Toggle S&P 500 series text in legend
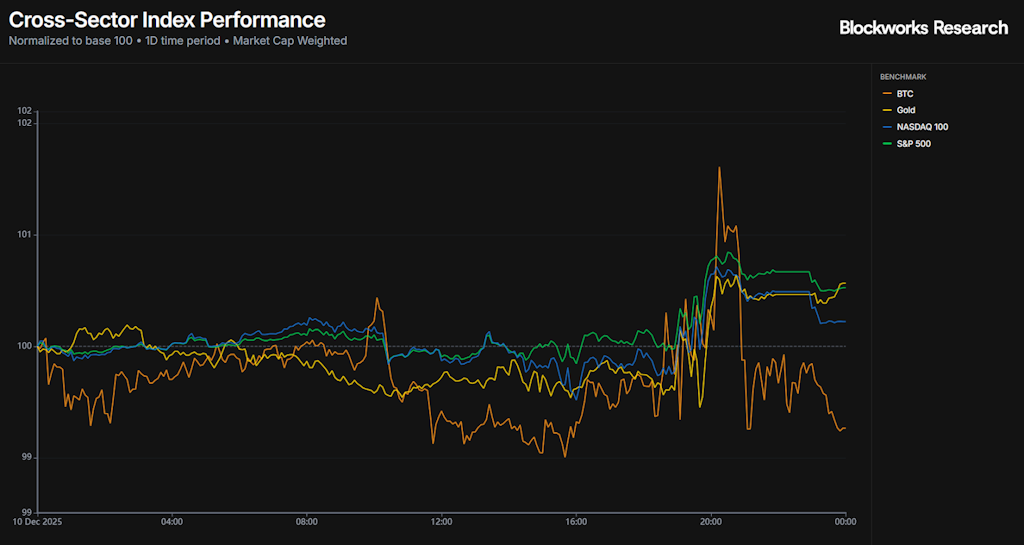This screenshot has width=1024, height=545. (914, 144)
